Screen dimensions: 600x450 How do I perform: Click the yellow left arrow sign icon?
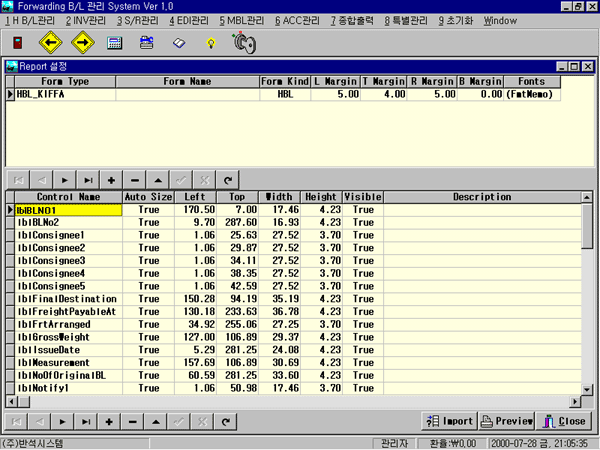tap(51, 42)
